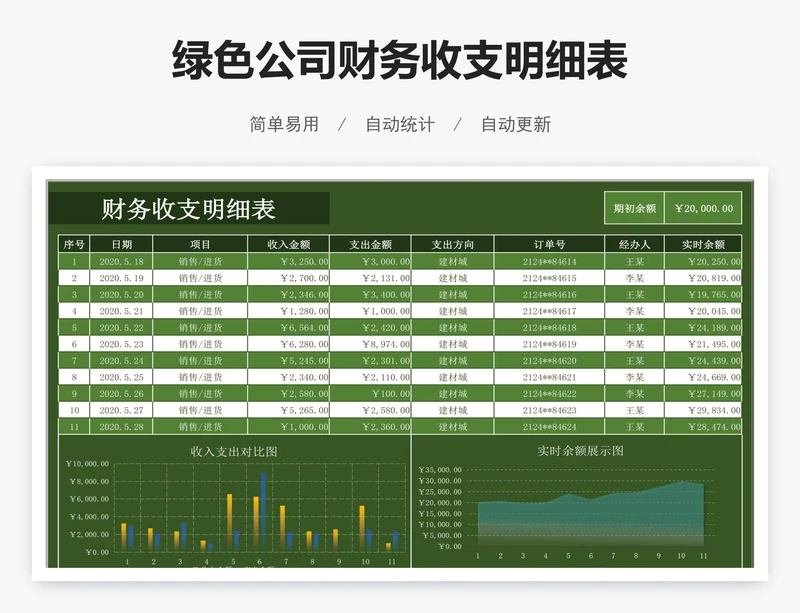This screenshot has height=613, width=800.
Task: Select balance cell ¥20,250.00
Action: click(x=703, y=261)
